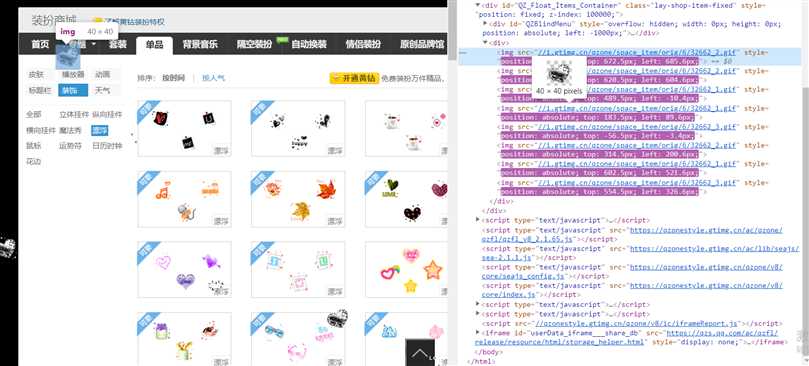This screenshot has height=366, width=809.
Task: Select the 播放器 category filter
Action: pos(73,74)
